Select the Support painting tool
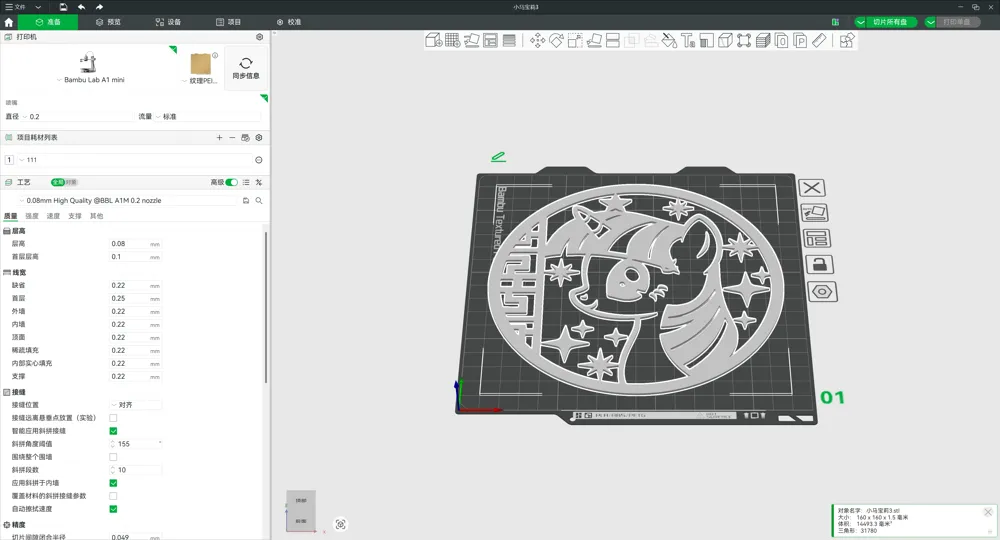This screenshot has width=1000, height=540. 707,41
